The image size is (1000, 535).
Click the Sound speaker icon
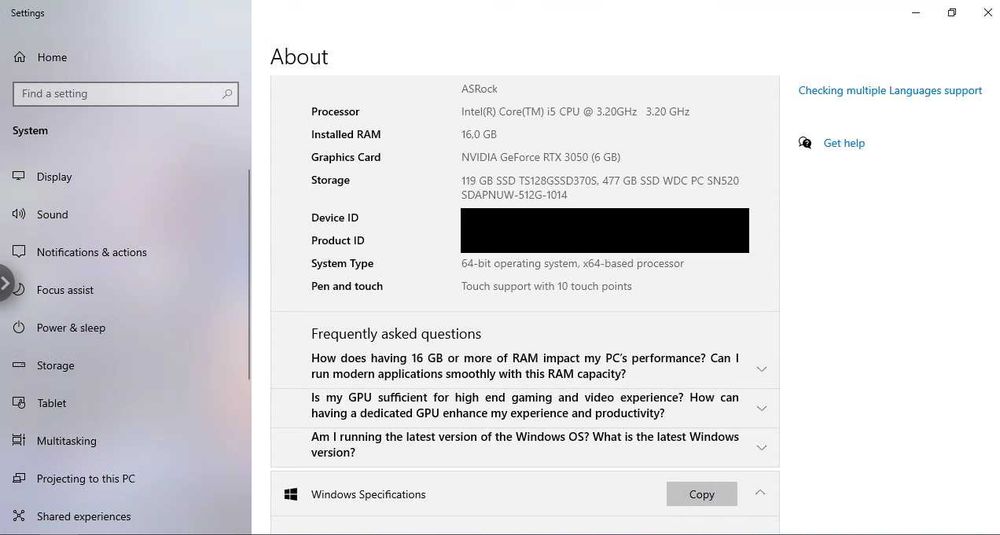(x=19, y=214)
